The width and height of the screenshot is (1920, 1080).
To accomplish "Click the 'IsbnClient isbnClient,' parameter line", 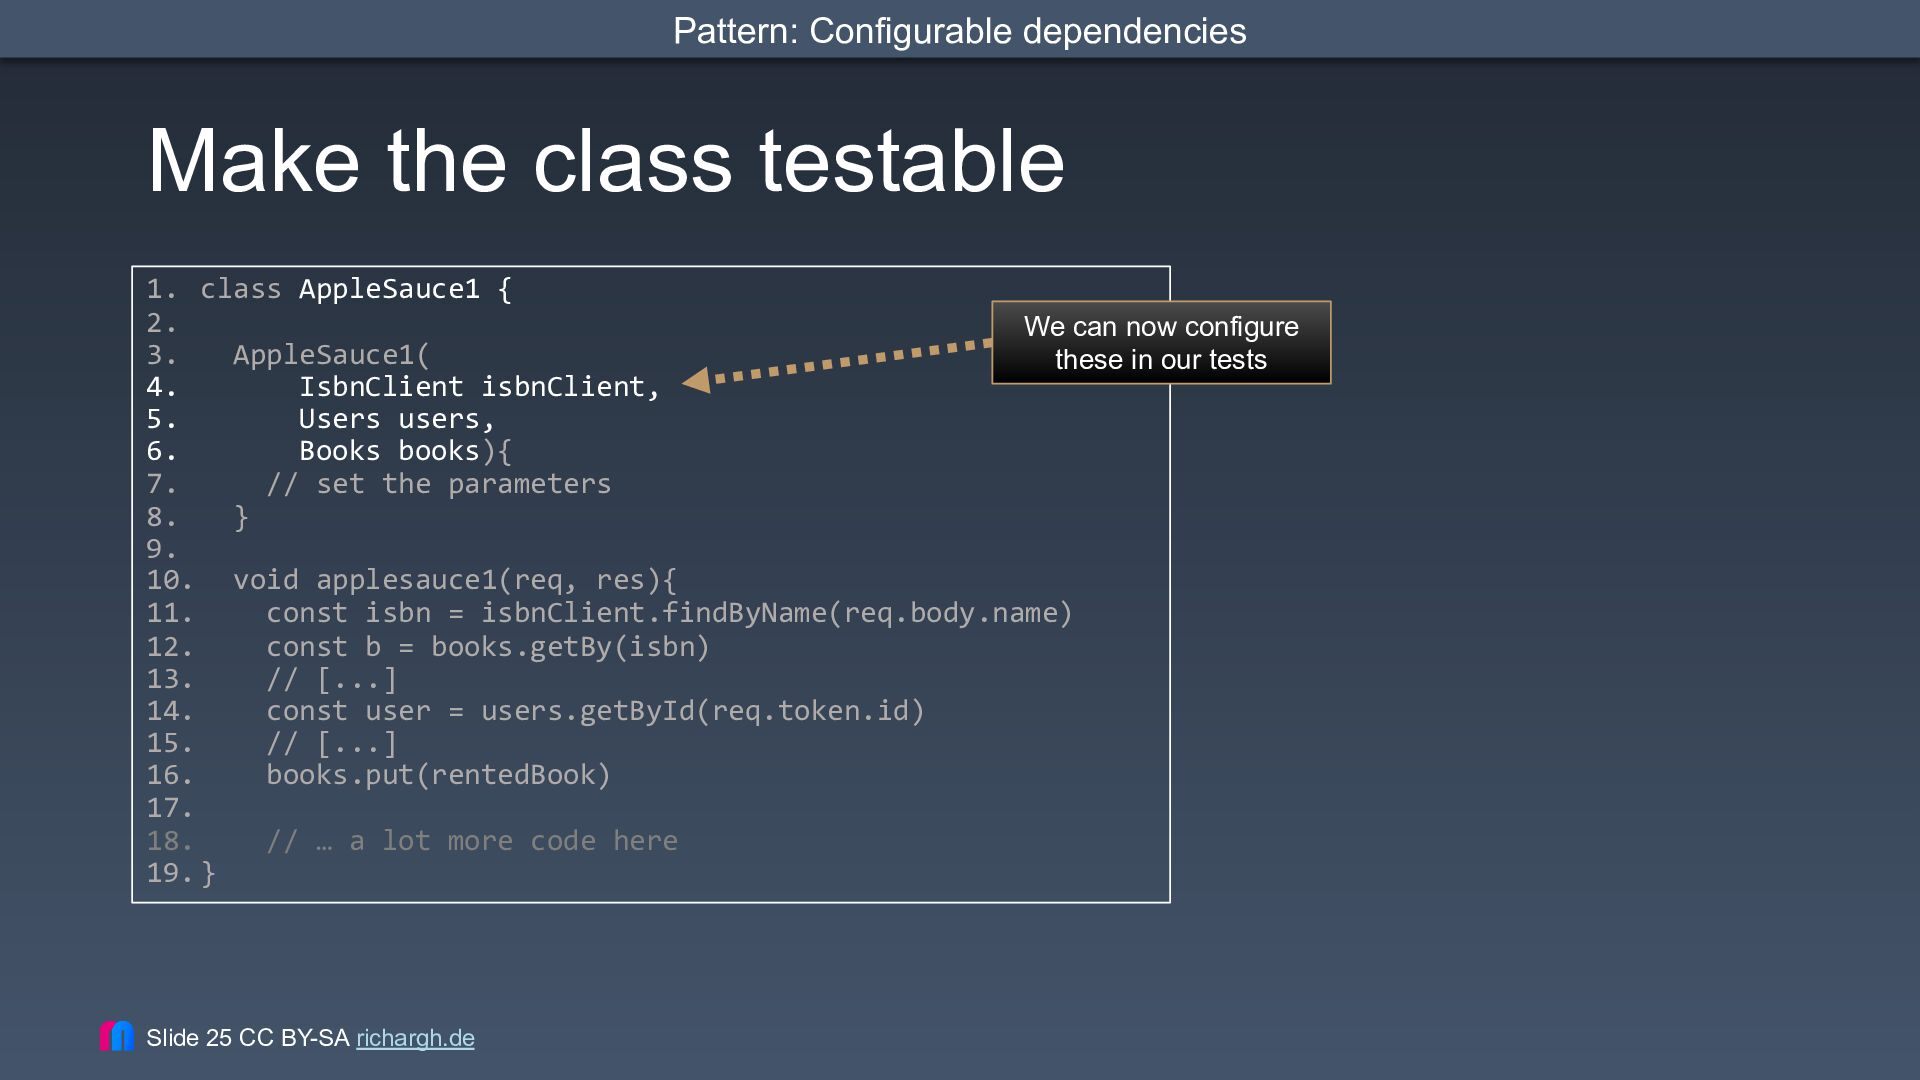I will click(x=480, y=387).
